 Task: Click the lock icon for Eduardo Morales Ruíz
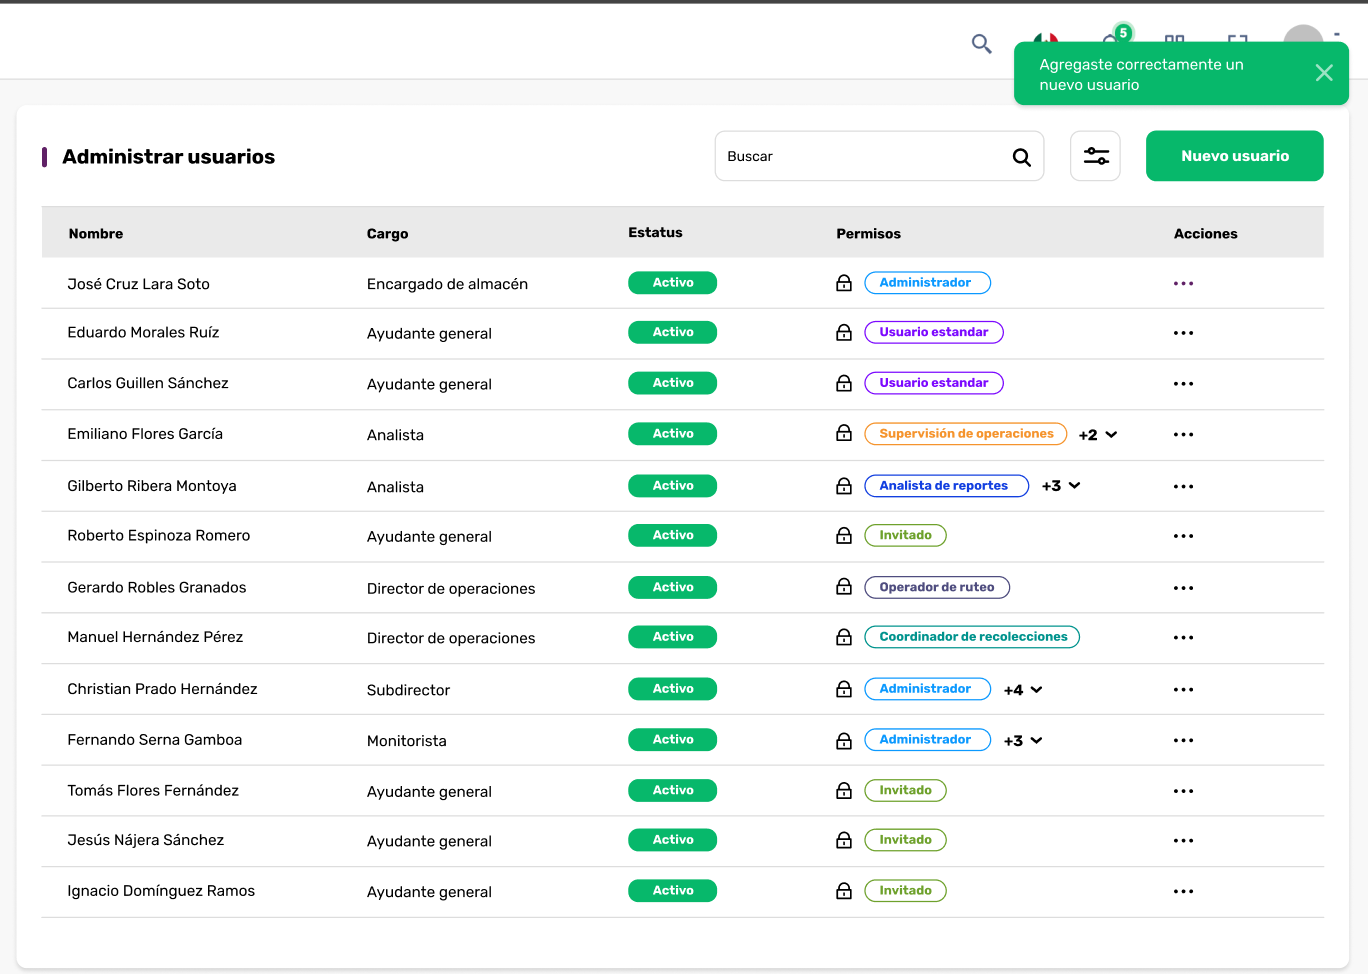pos(844,332)
